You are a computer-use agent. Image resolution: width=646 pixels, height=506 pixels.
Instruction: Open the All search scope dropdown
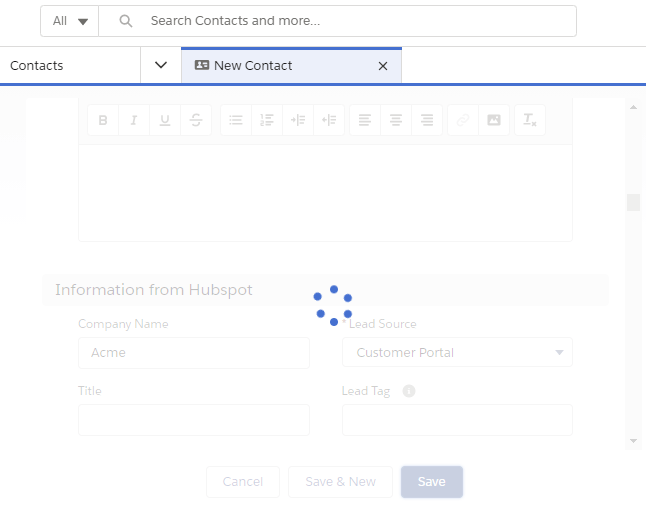tap(70, 21)
